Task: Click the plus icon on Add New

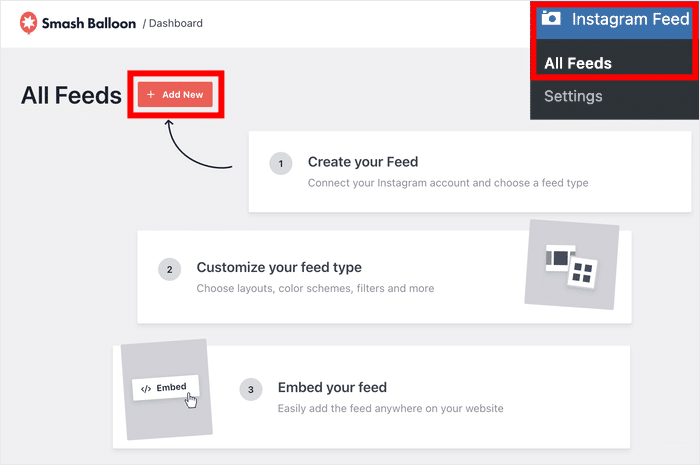Action: click(151, 95)
